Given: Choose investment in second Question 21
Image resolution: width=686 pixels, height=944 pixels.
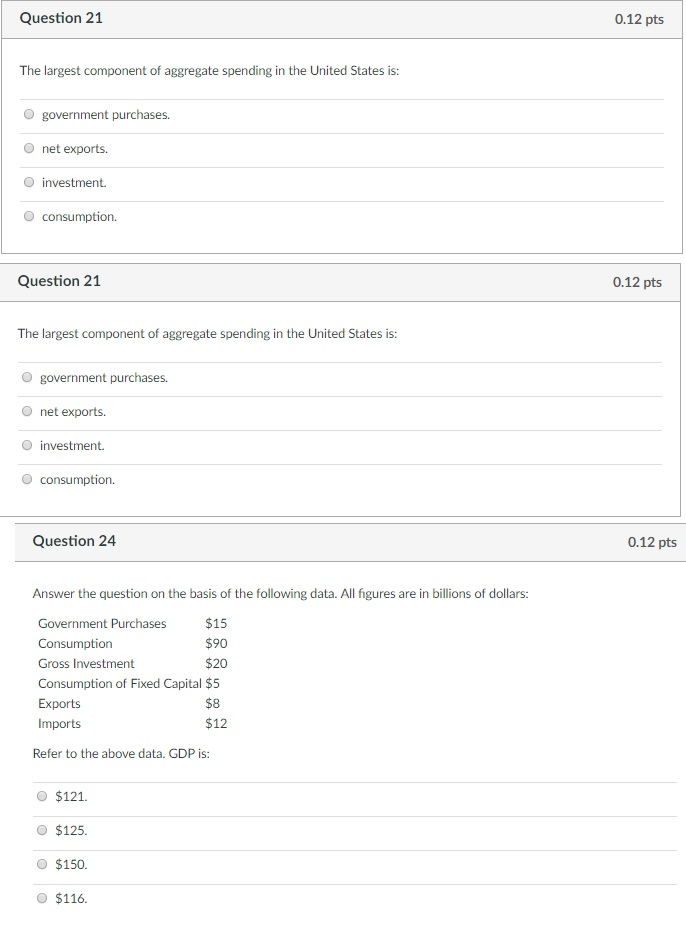Looking at the screenshot, I should coord(26,445).
